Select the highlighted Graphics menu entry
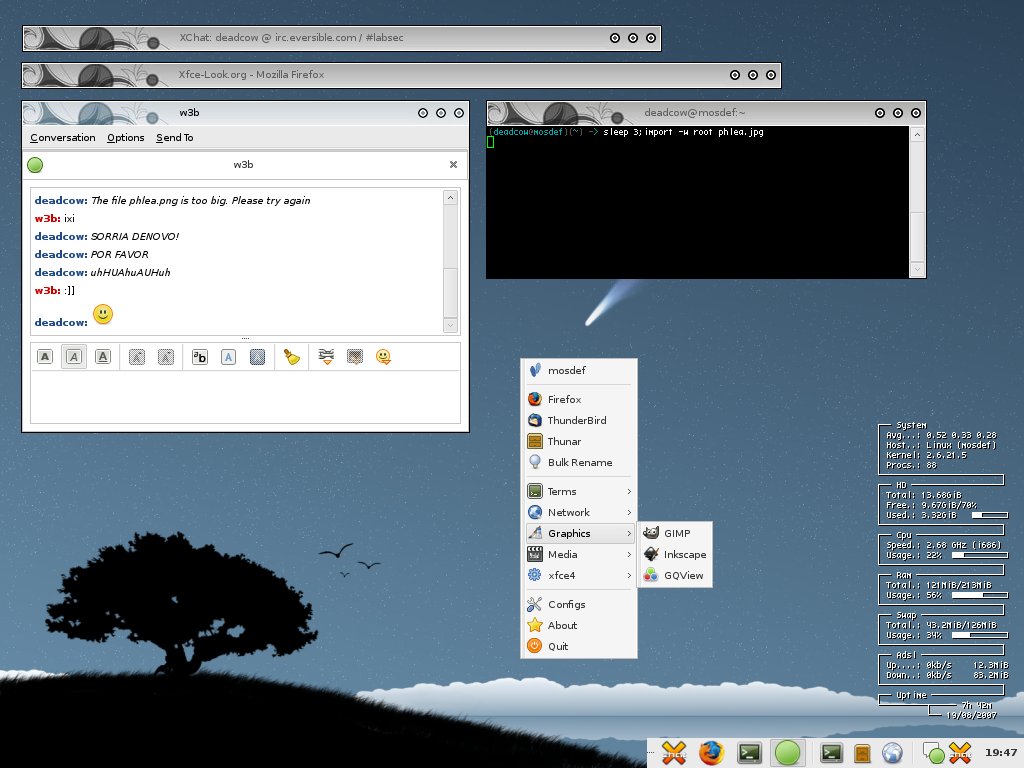The image size is (1024, 768). pyautogui.click(x=579, y=533)
